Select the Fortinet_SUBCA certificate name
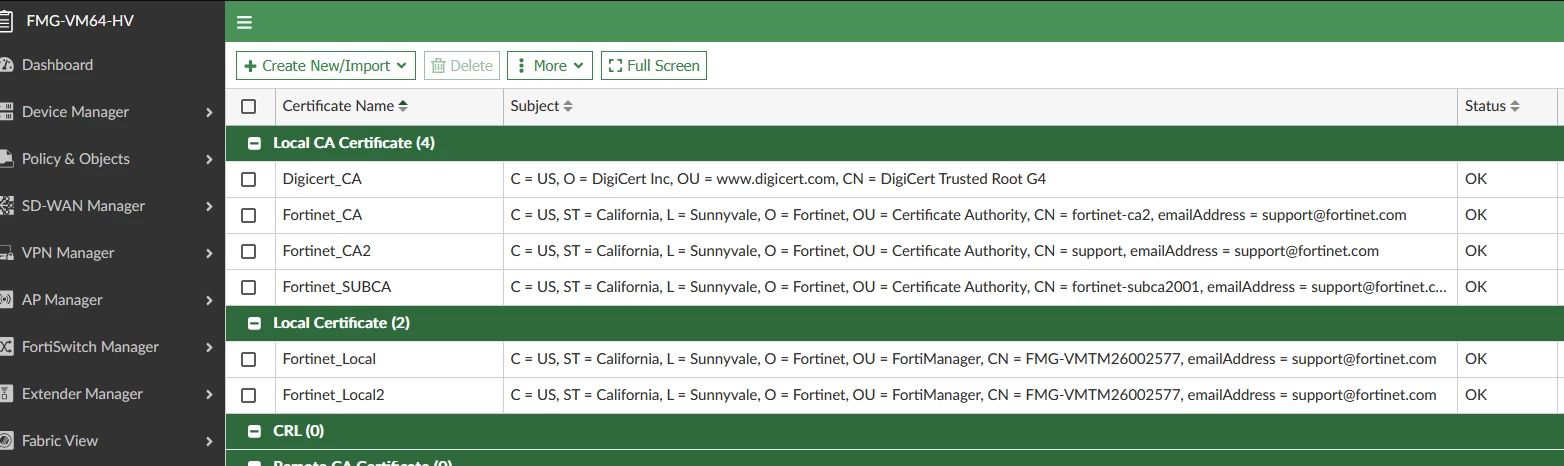1564x466 pixels. [x=337, y=287]
